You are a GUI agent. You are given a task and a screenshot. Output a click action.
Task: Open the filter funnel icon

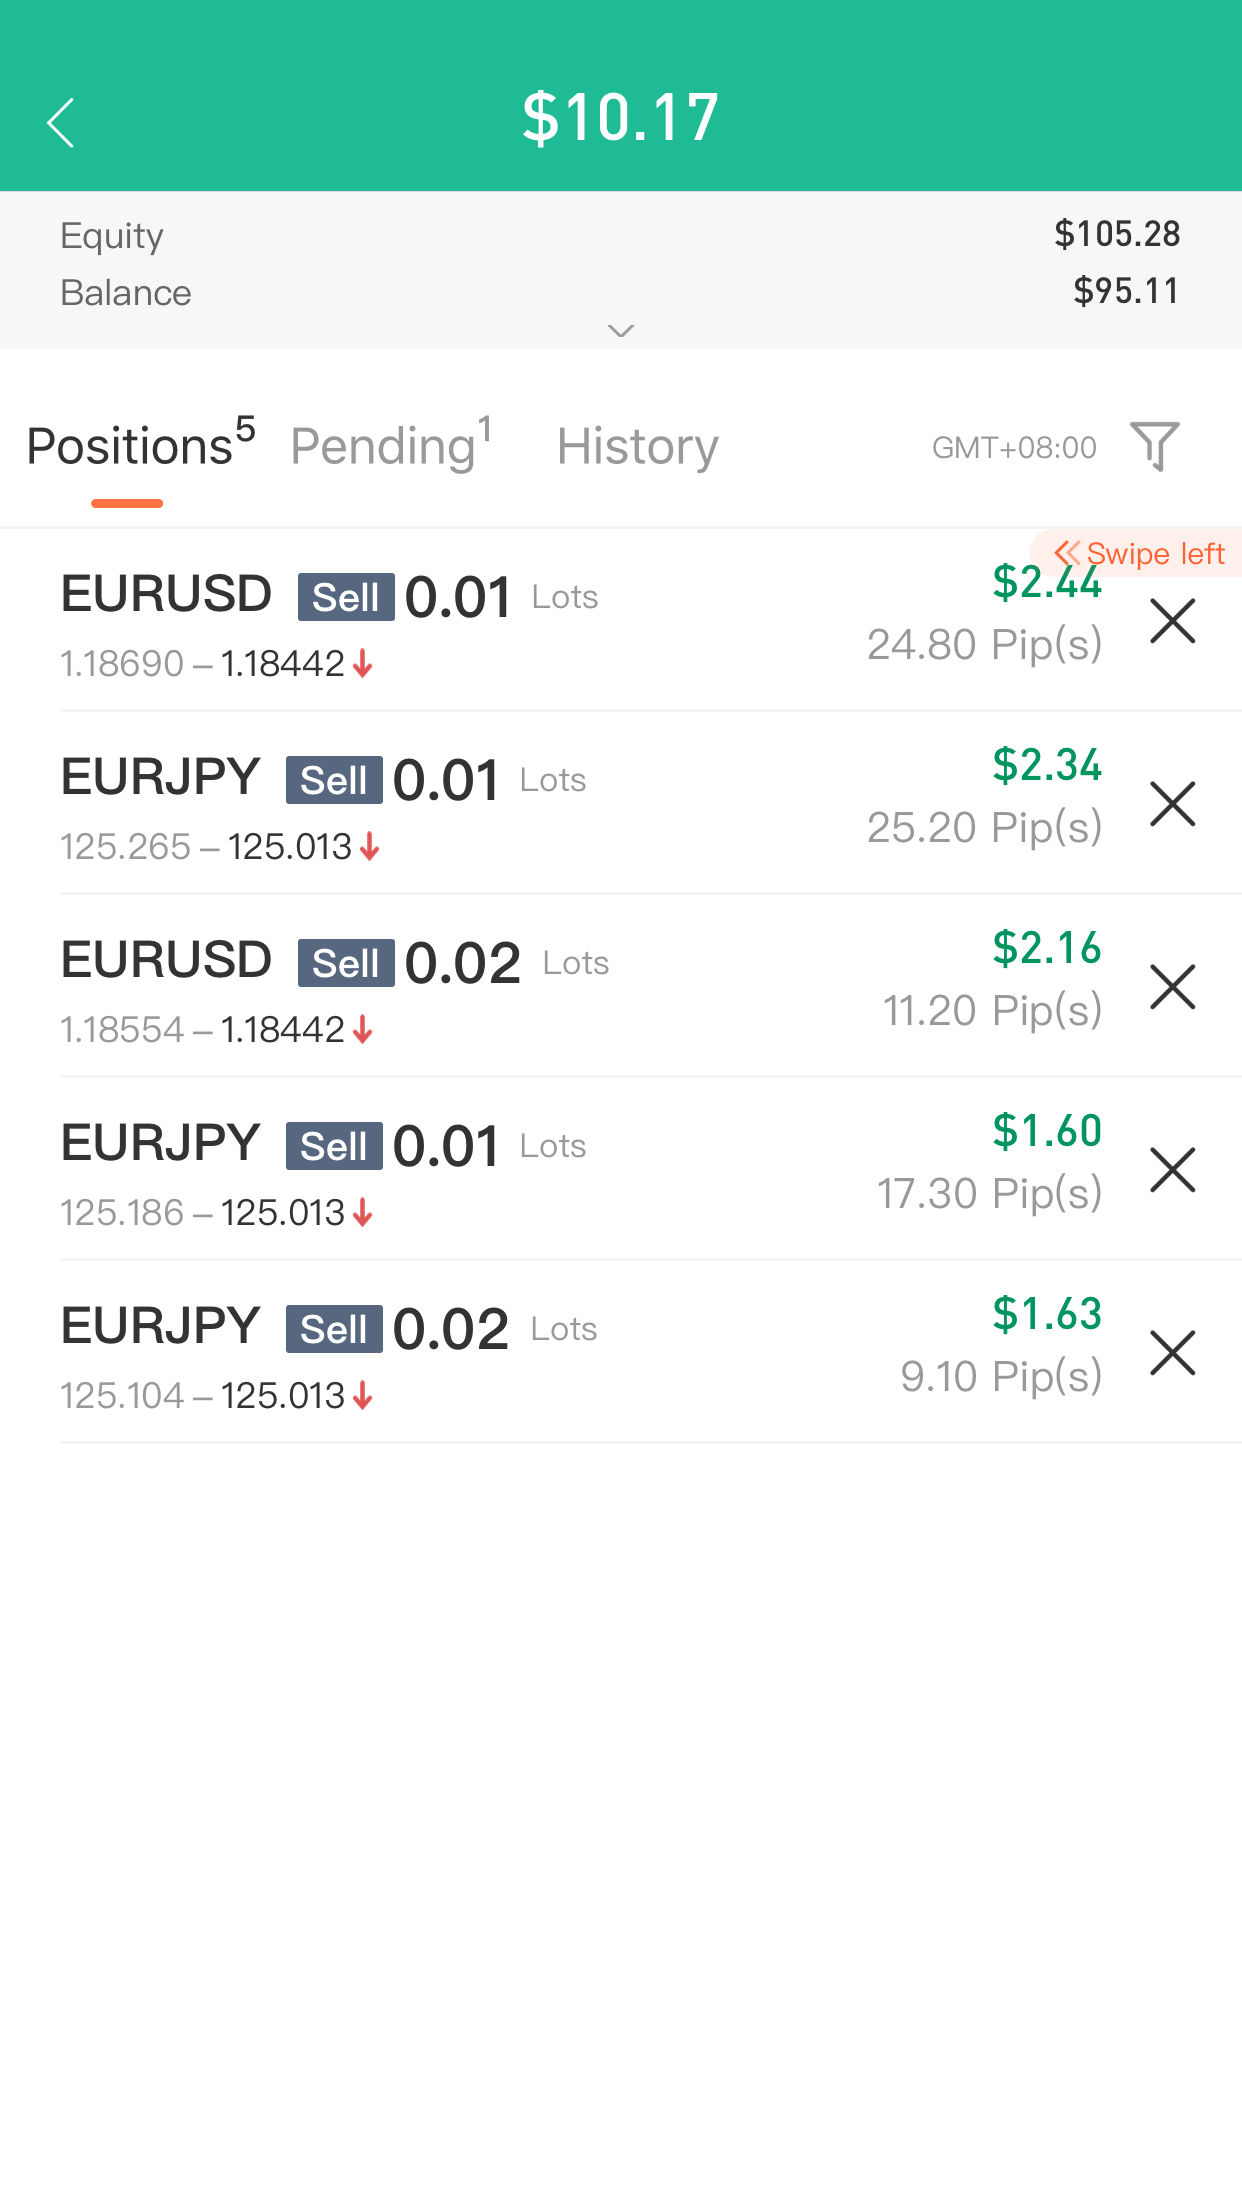1155,446
